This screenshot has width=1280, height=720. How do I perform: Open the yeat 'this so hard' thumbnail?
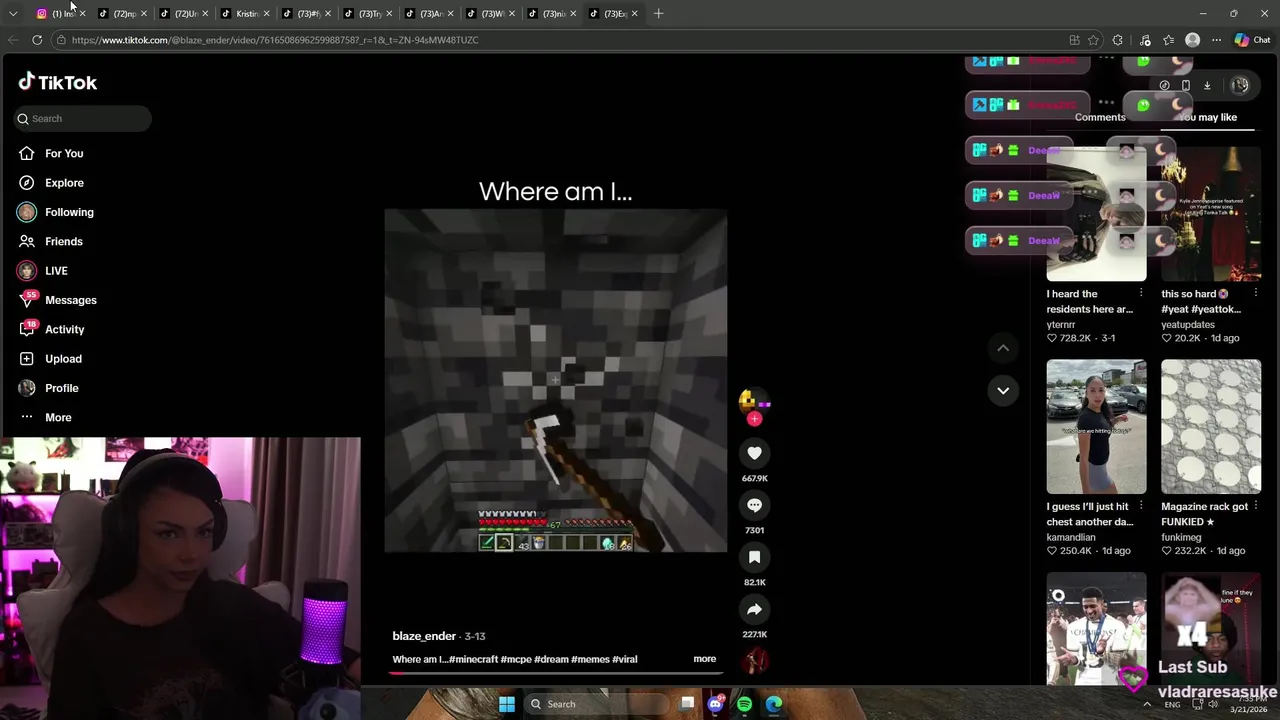(x=1211, y=214)
